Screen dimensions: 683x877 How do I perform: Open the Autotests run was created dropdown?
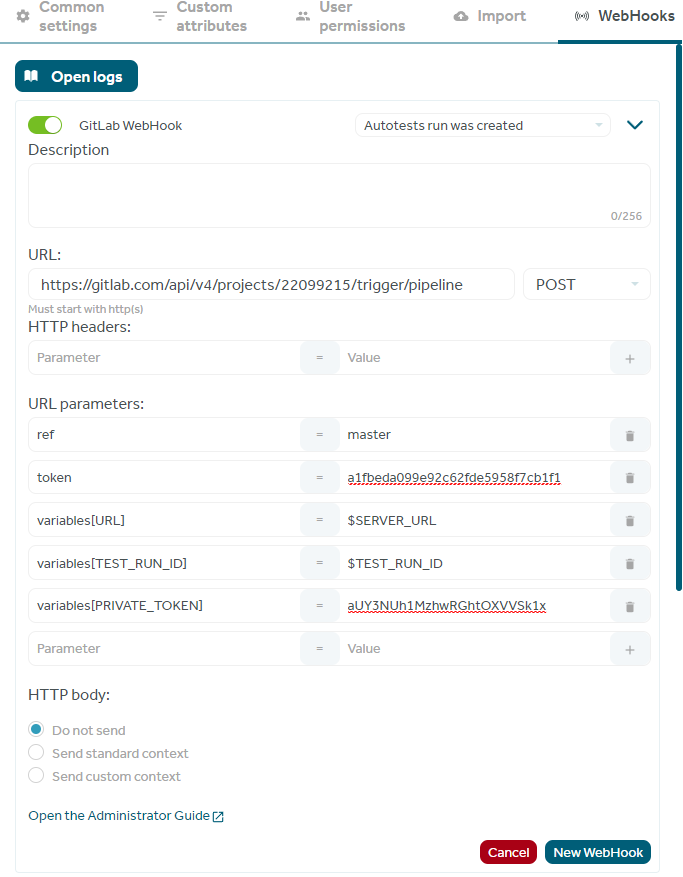(482, 125)
